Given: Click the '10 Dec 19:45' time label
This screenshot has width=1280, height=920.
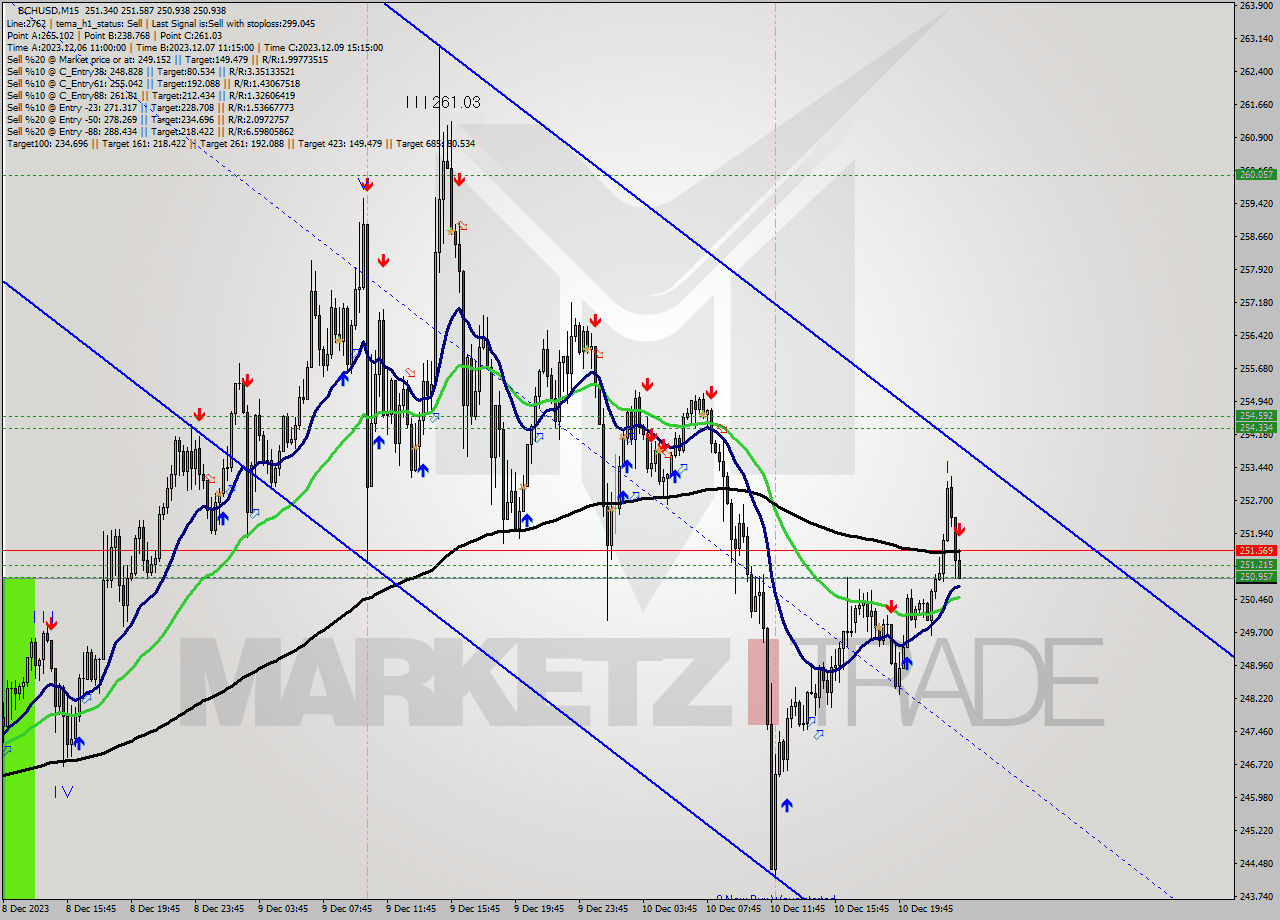Looking at the screenshot, I should pyautogui.click(x=925, y=909).
